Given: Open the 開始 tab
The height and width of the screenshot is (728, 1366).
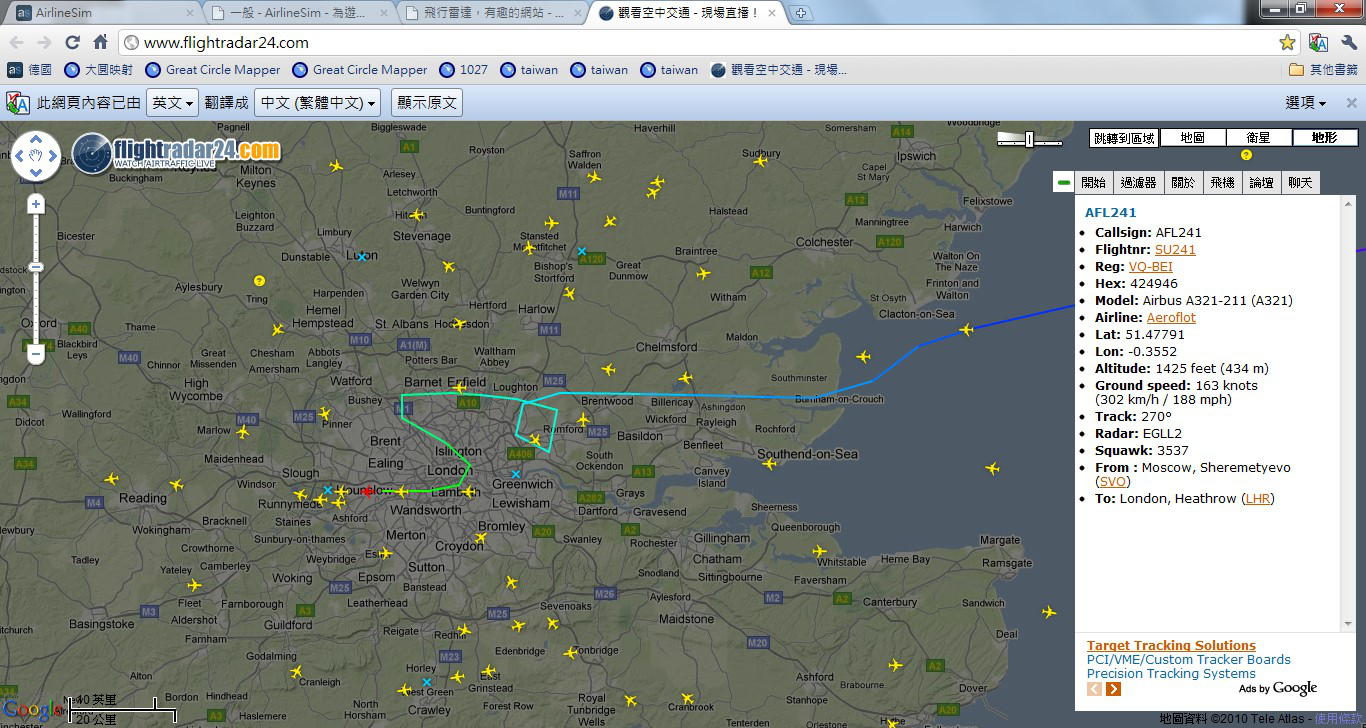Looking at the screenshot, I should tap(1094, 182).
